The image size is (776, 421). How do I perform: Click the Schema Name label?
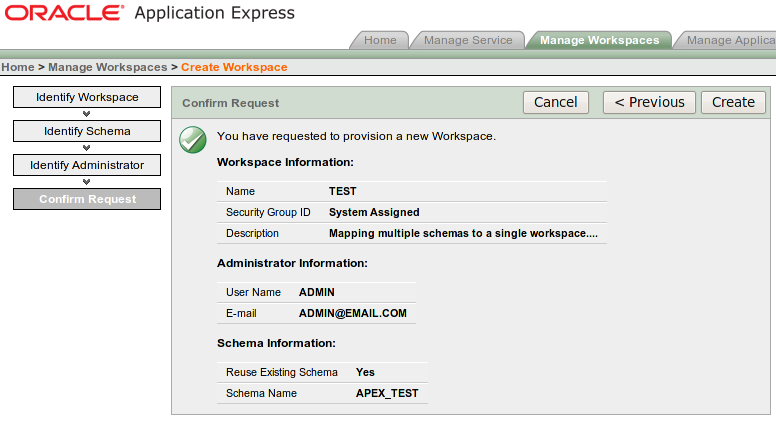[261, 393]
